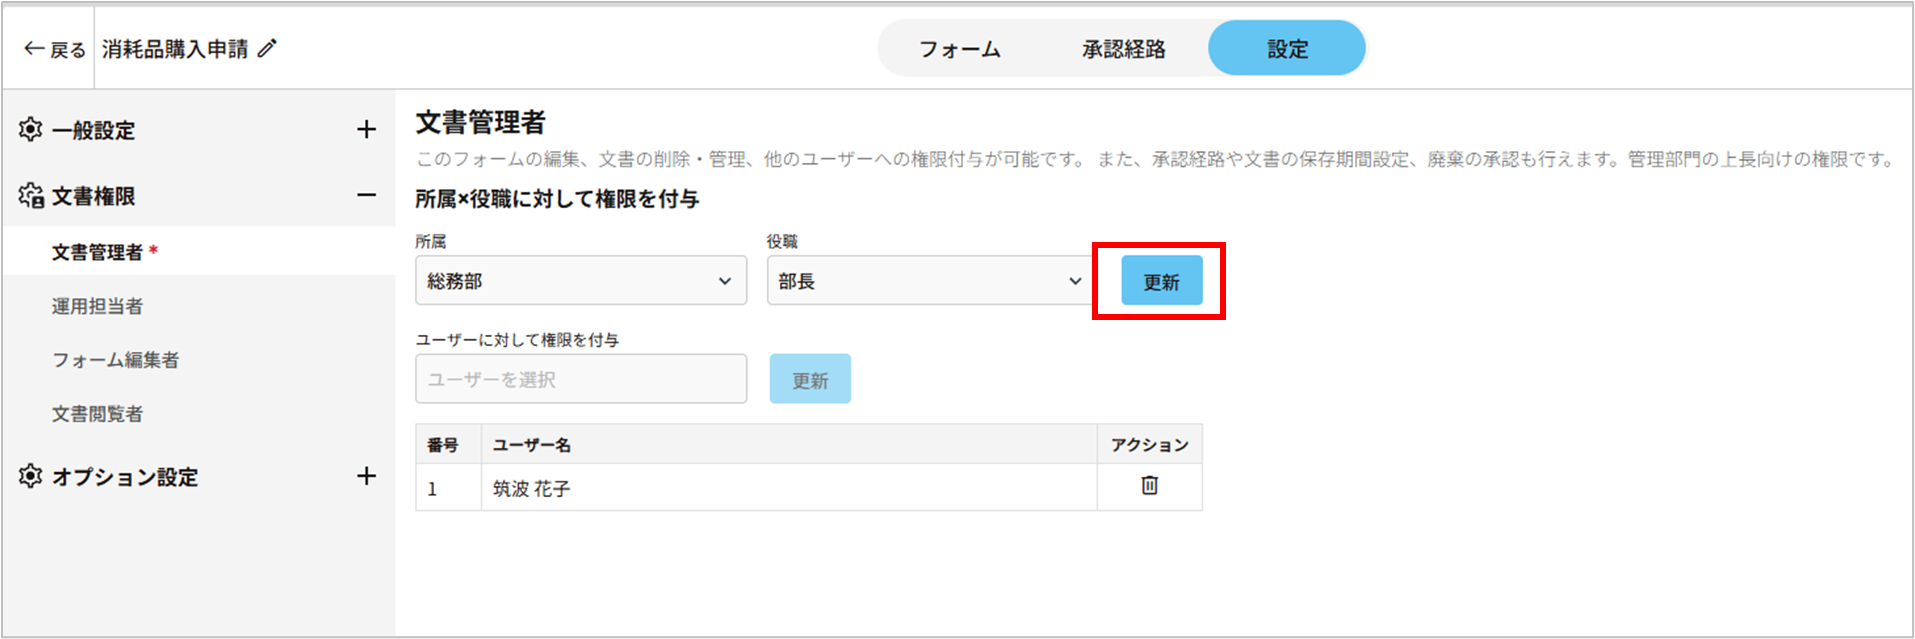Click the 更新 button beside the user field

click(x=810, y=379)
